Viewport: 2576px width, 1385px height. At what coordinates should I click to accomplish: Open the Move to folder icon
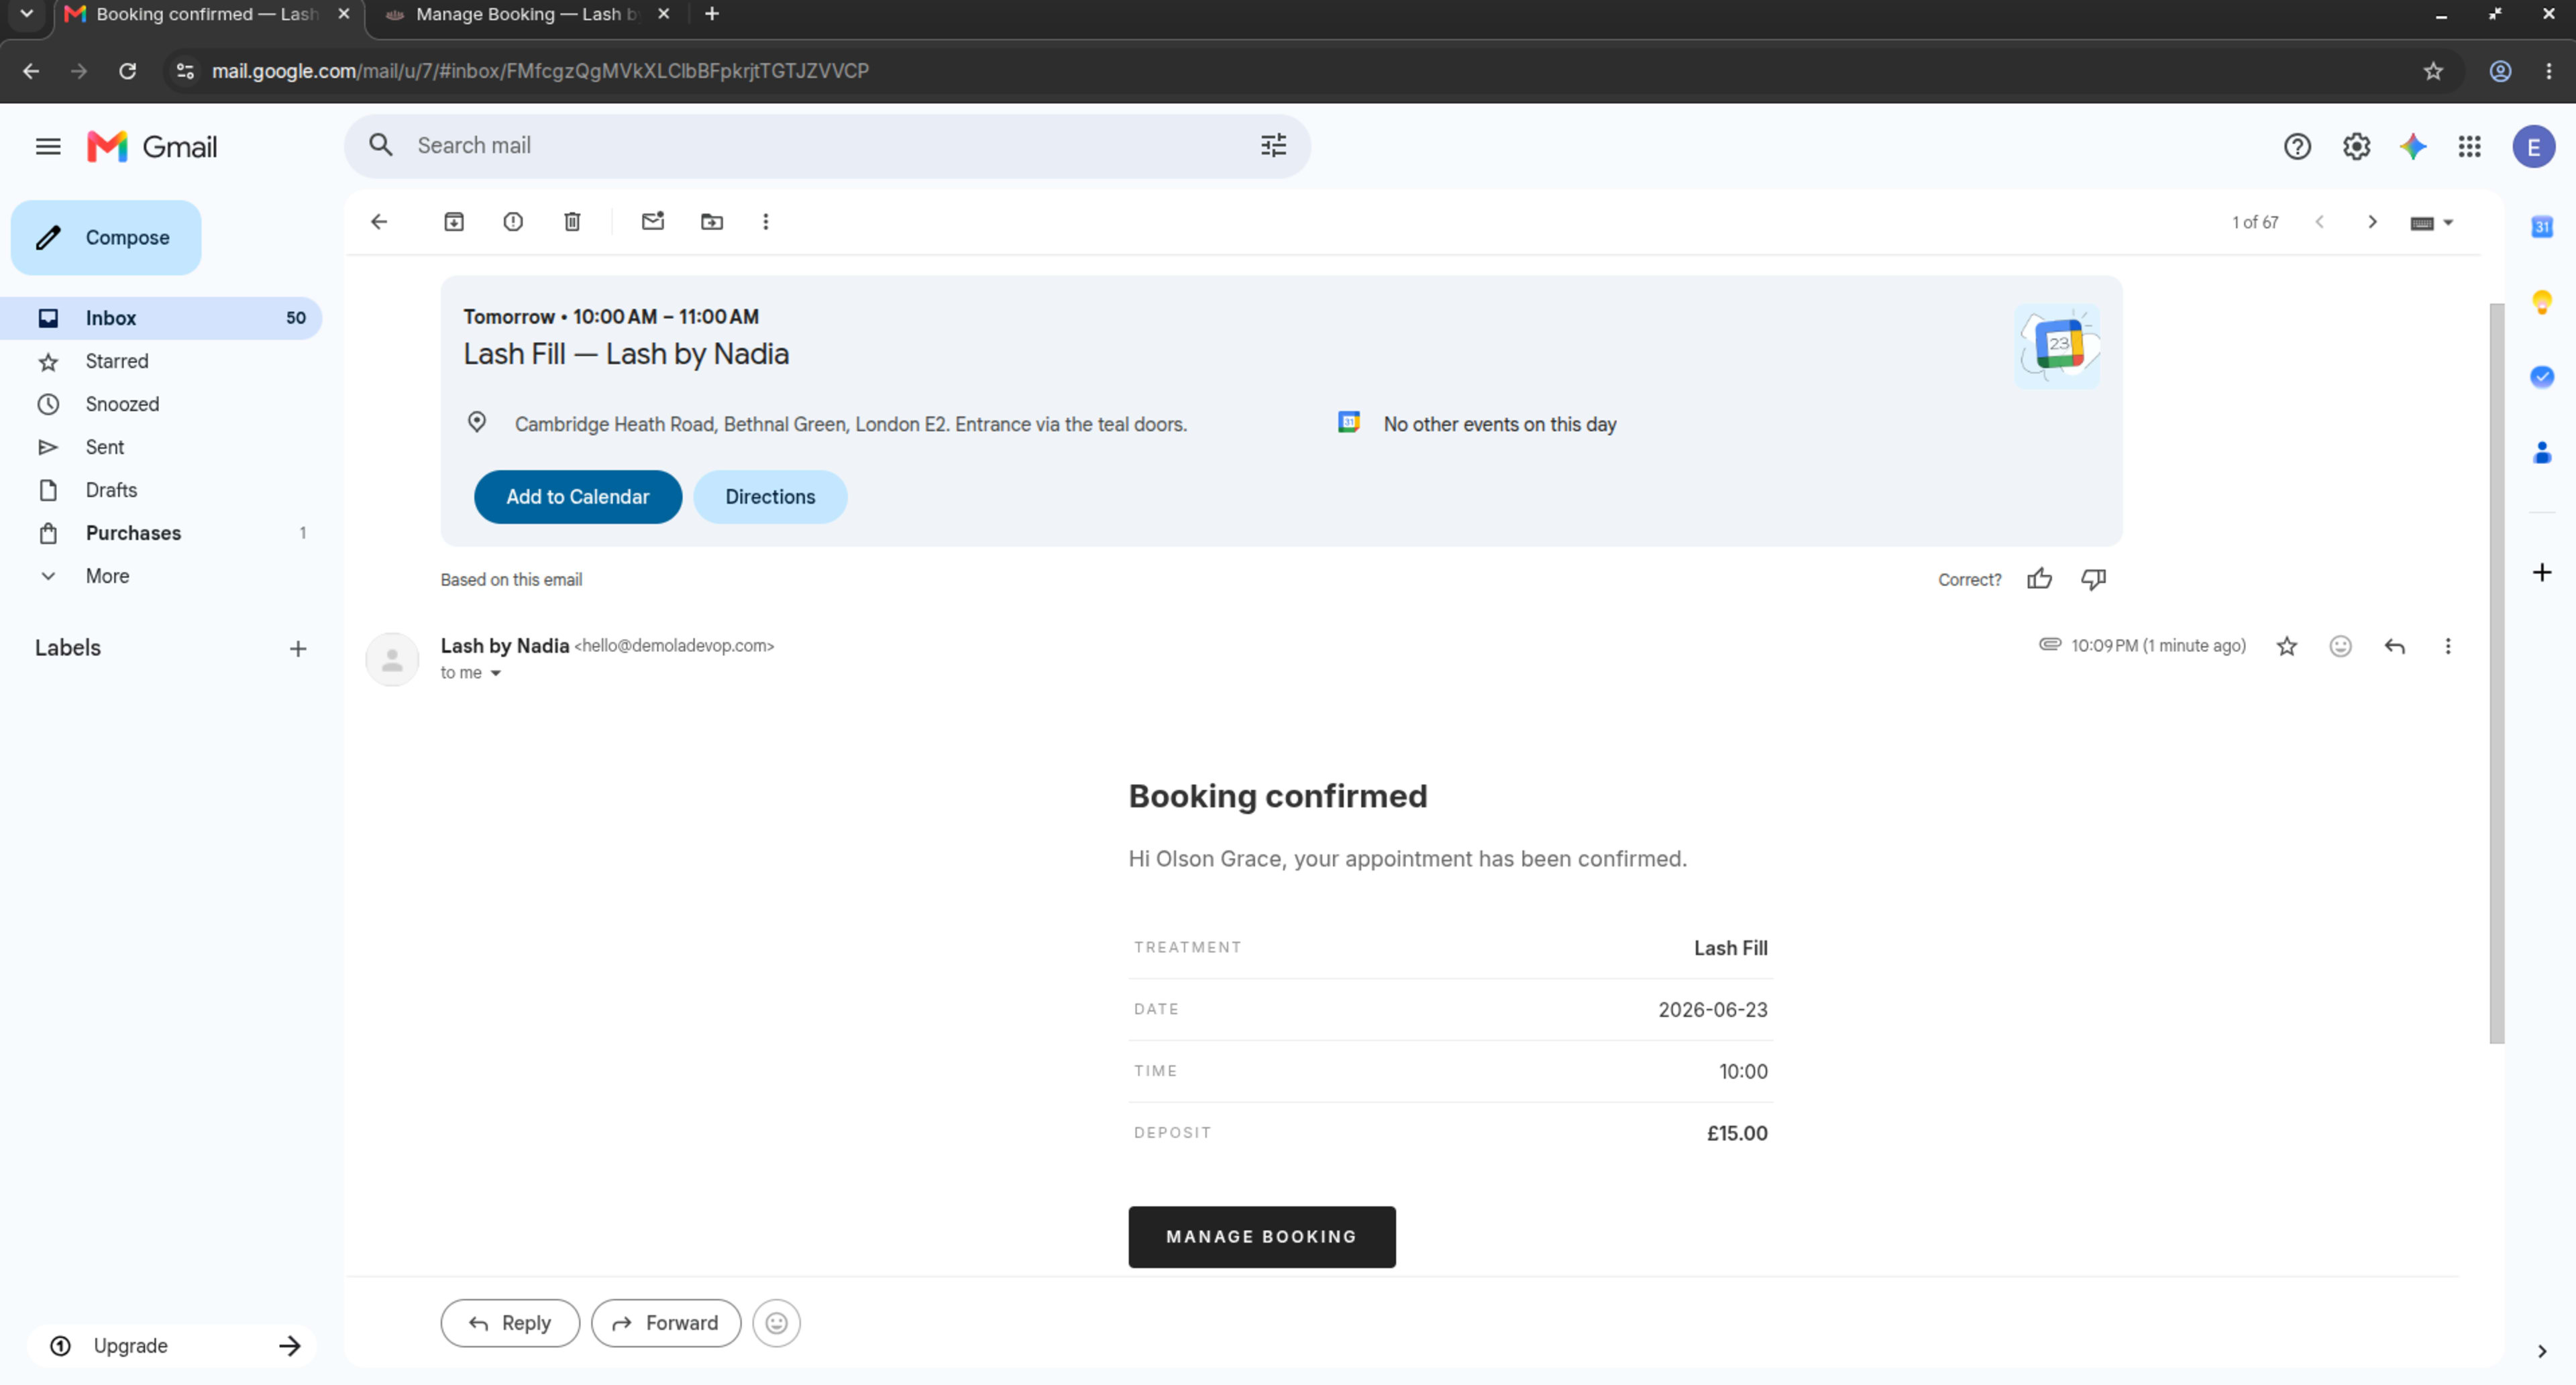tap(712, 222)
